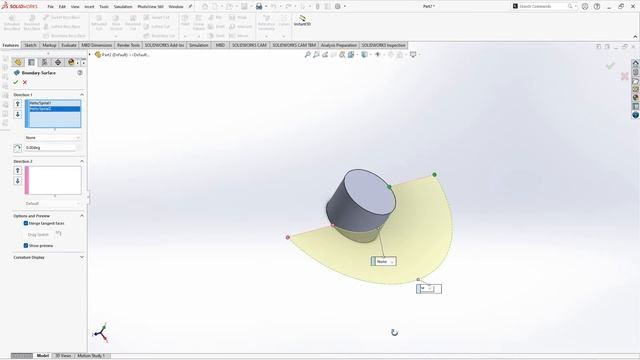Click the Print icon in title bar
Screen dimensions: 640x360
click(259, 7)
